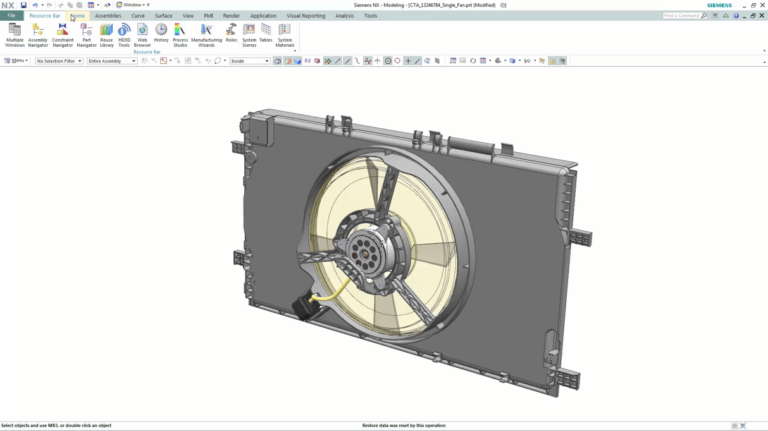Click the lasso selection icon

(217, 61)
